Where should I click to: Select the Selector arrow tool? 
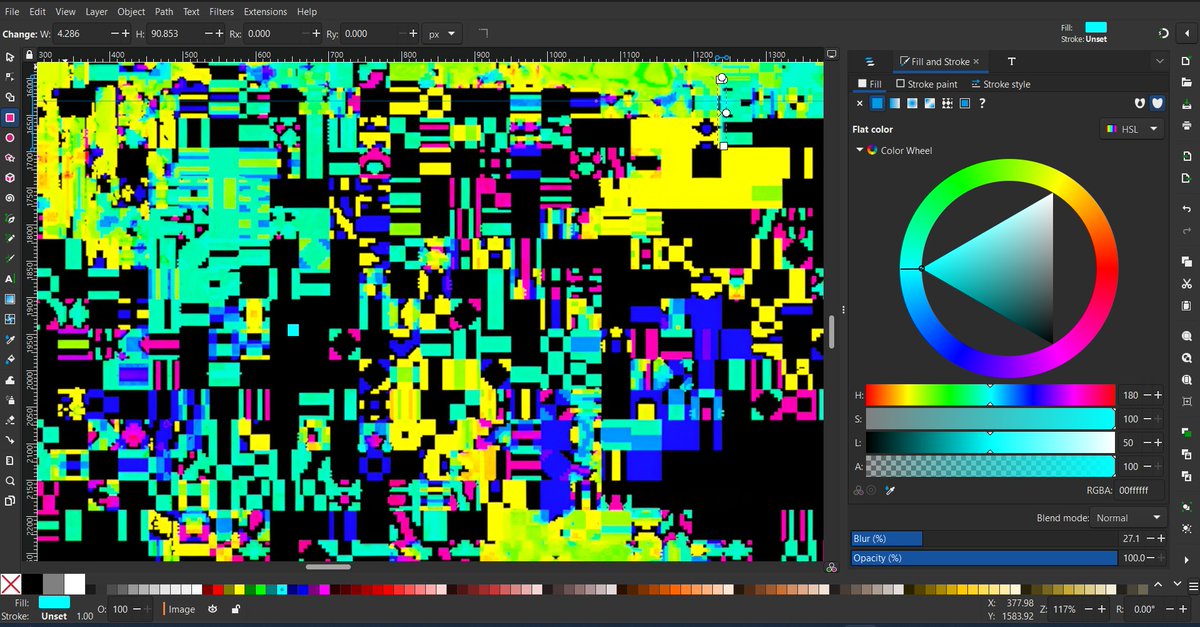[10, 57]
